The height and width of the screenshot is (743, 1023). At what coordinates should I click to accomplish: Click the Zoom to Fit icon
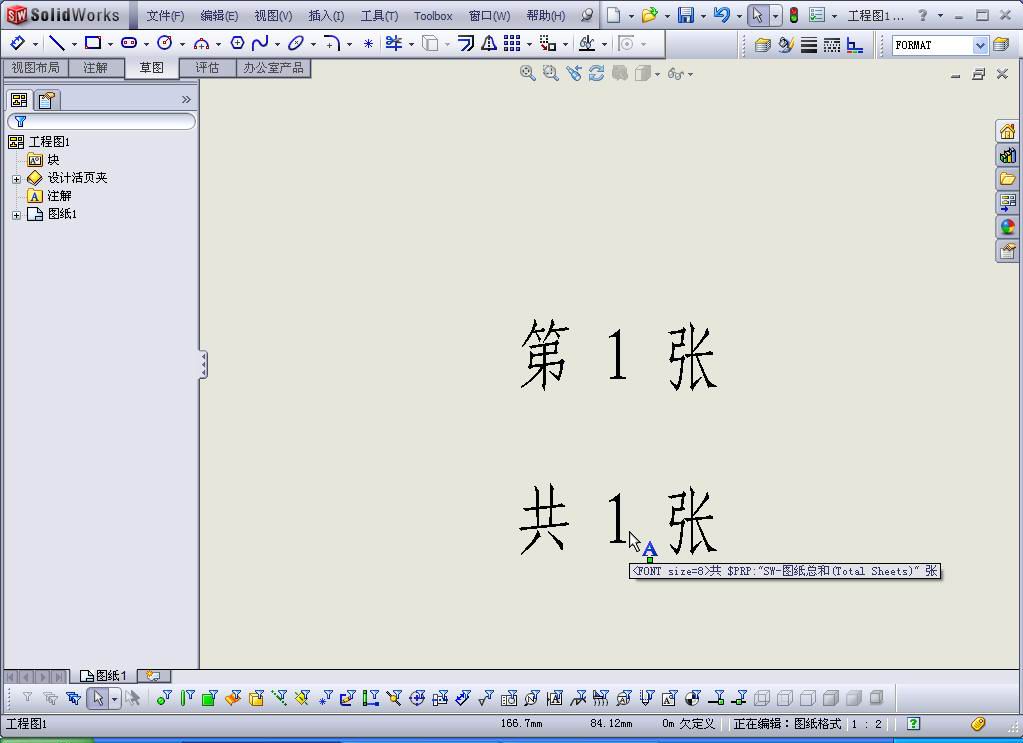[527, 73]
